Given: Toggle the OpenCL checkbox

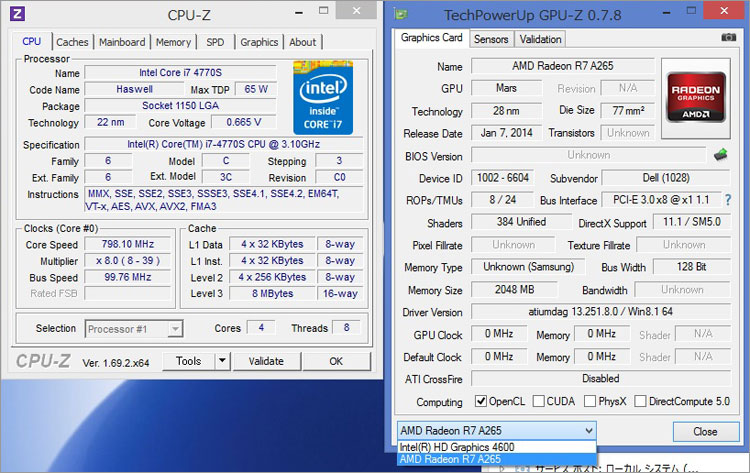Looking at the screenshot, I should point(481,401).
